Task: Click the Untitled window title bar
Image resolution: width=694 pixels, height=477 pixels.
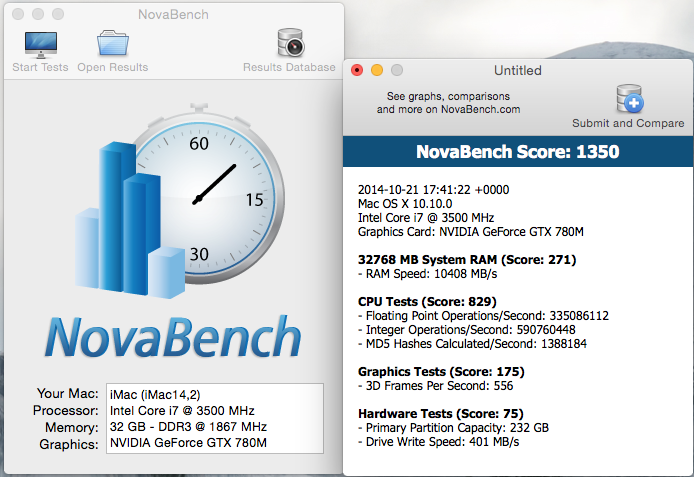Action: pos(518,70)
